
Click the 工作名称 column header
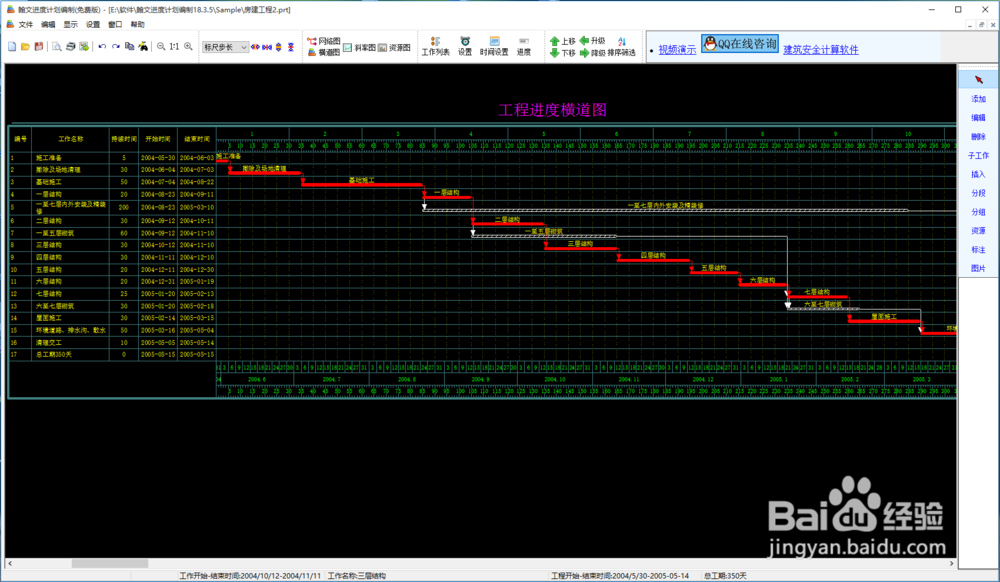[70, 139]
